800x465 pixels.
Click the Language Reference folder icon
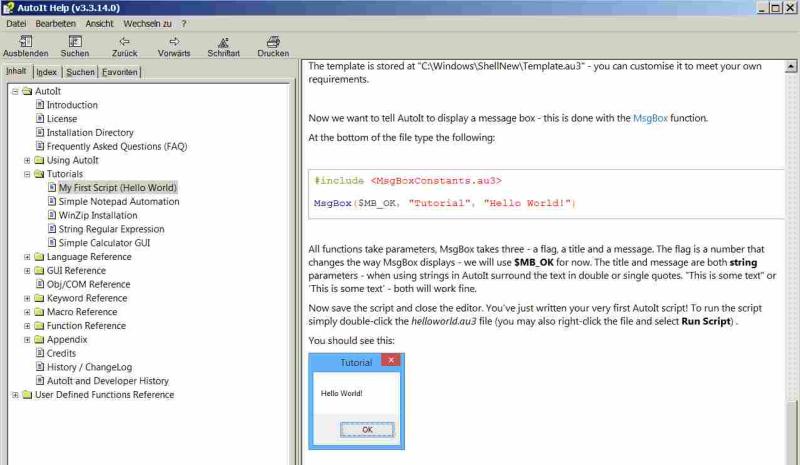coord(39,257)
